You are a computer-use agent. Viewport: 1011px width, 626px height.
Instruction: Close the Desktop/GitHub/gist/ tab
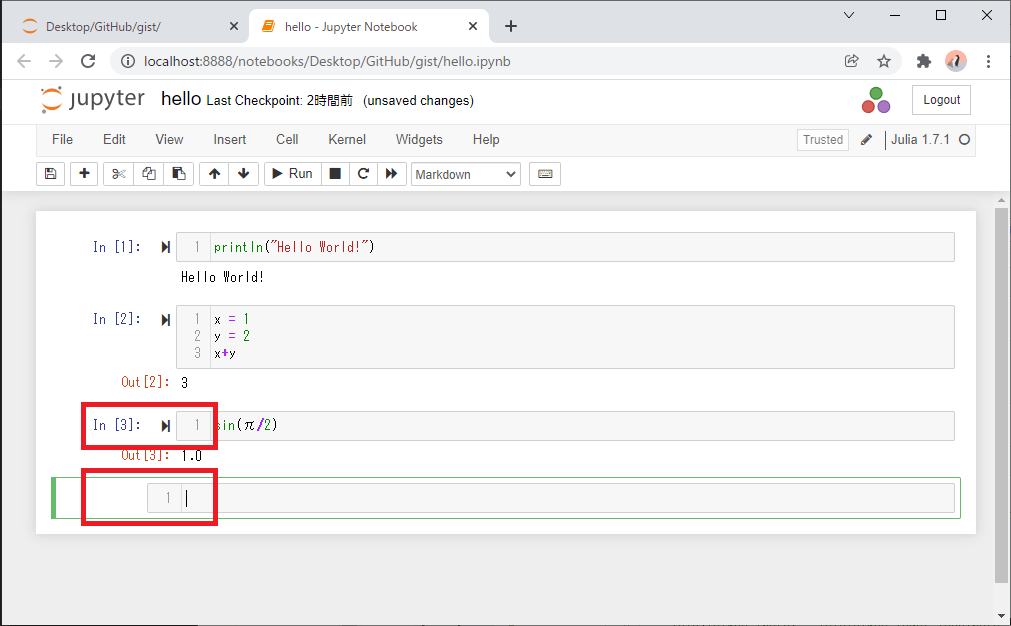click(x=234, y=26)
